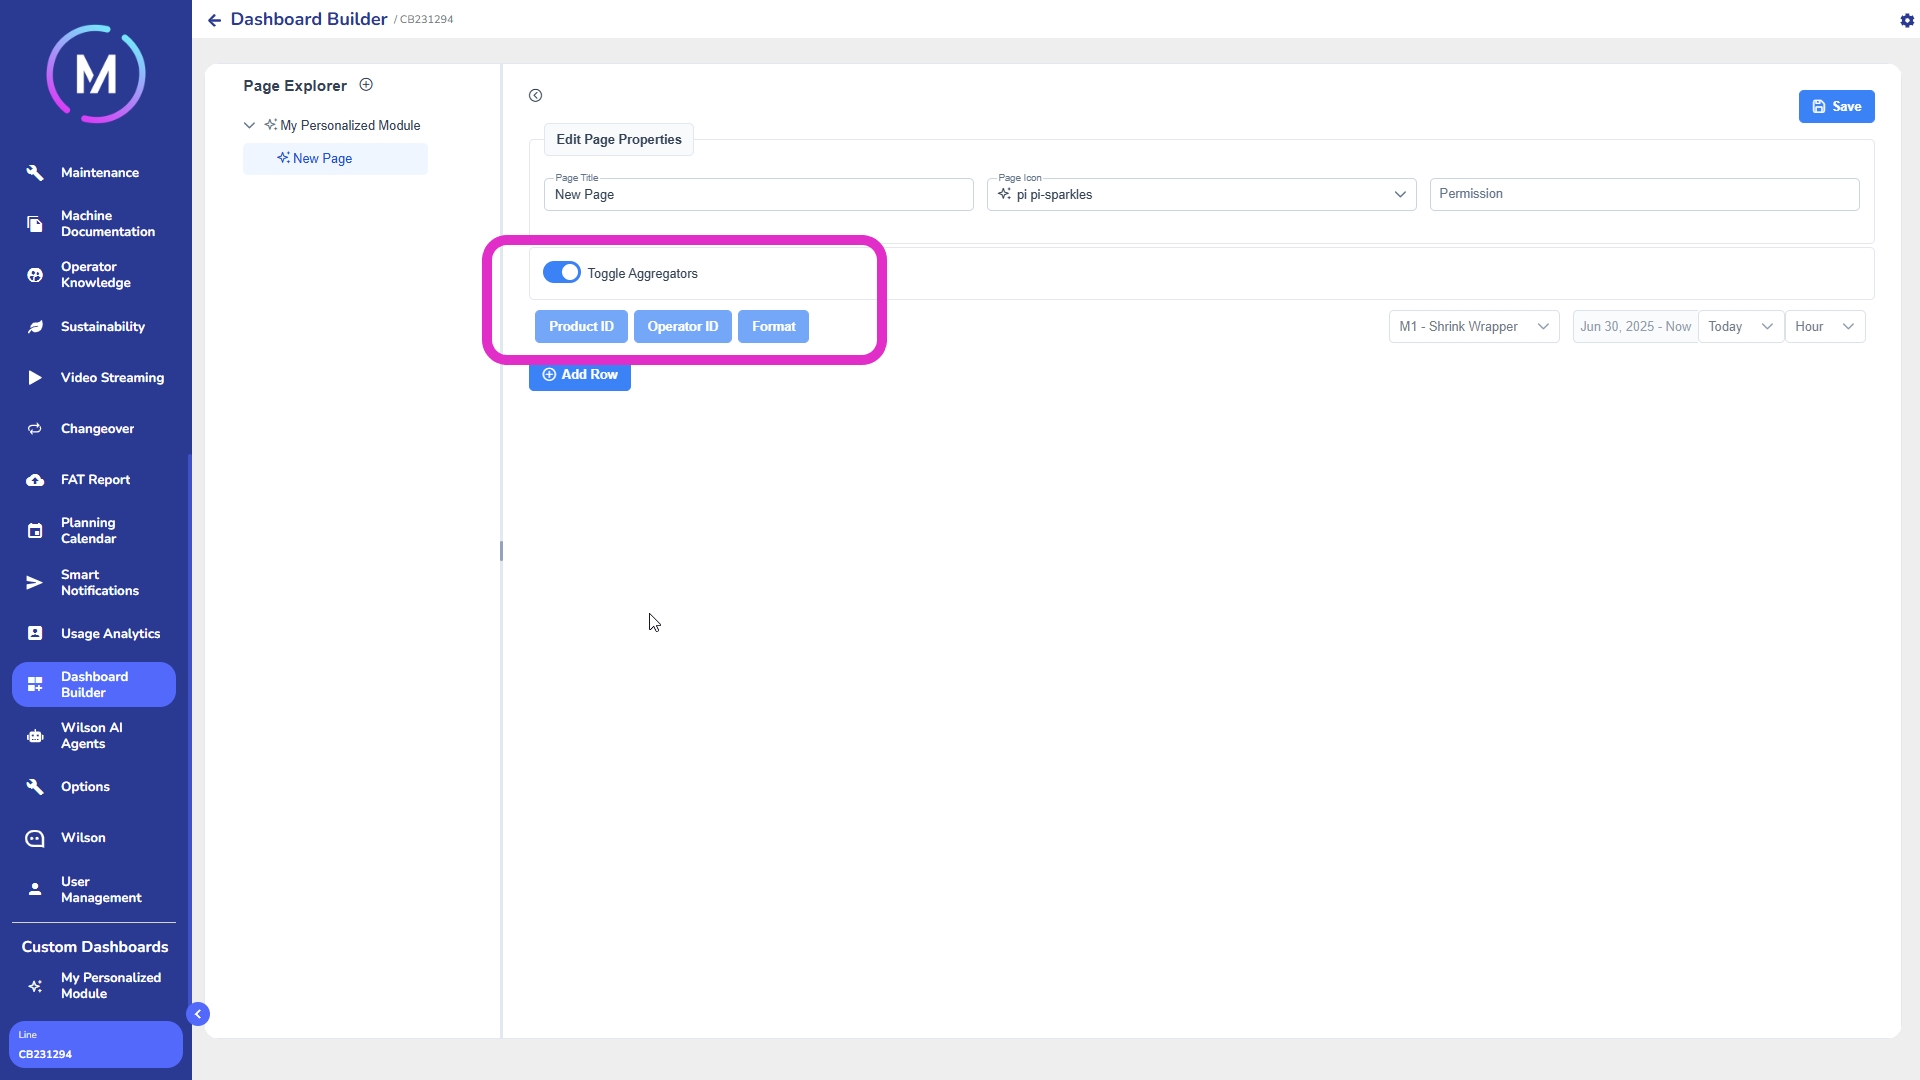1920x1080 pixels.
Task: Click the Add Row button
Action: [579, 375]
